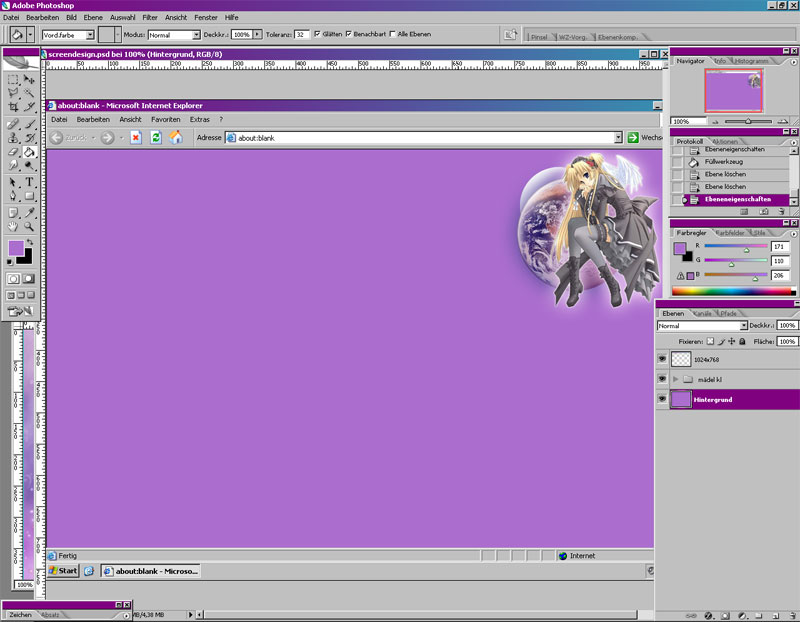Select the Slice tool
This screenshot has height=622, width=800.
(30, 106)
